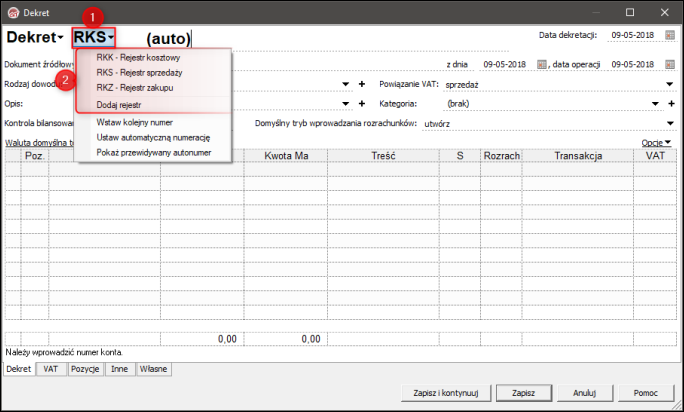Screen dimensions: 684x412
Task: Switch to the VAT tab
Action: tap(51, 369)
